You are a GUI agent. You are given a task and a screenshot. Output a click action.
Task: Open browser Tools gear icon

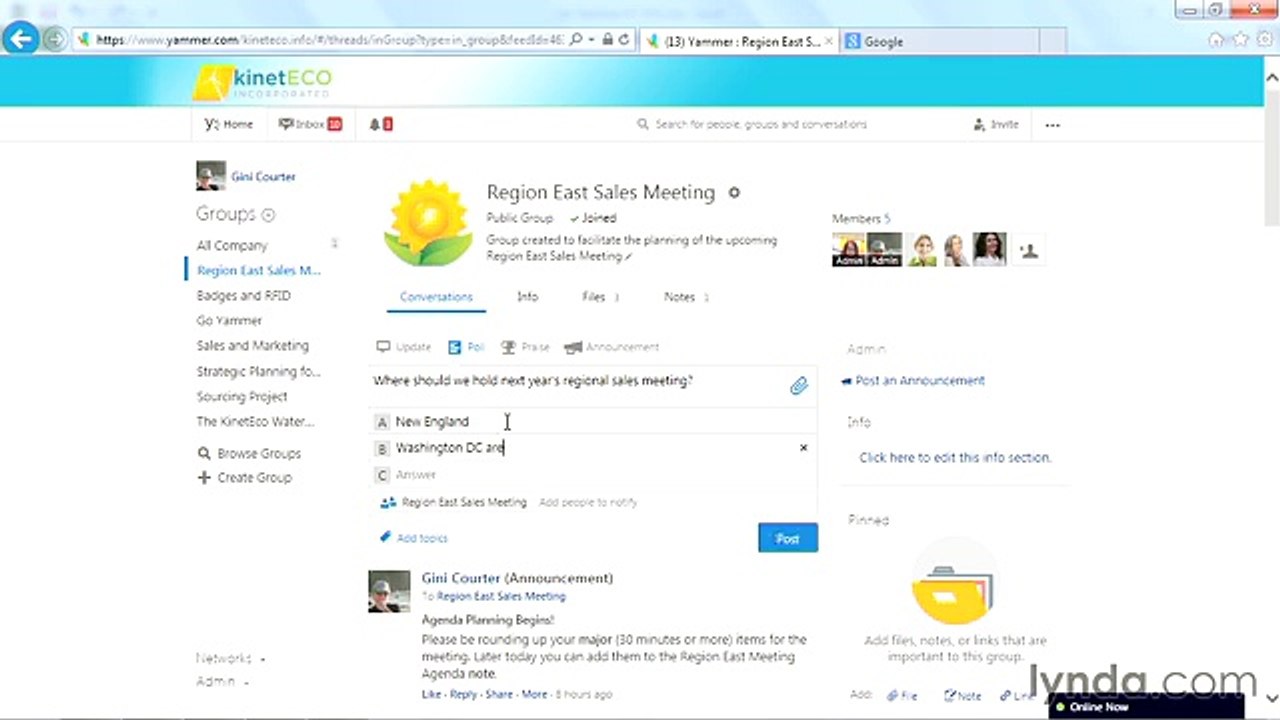(x=1263, y=40)
